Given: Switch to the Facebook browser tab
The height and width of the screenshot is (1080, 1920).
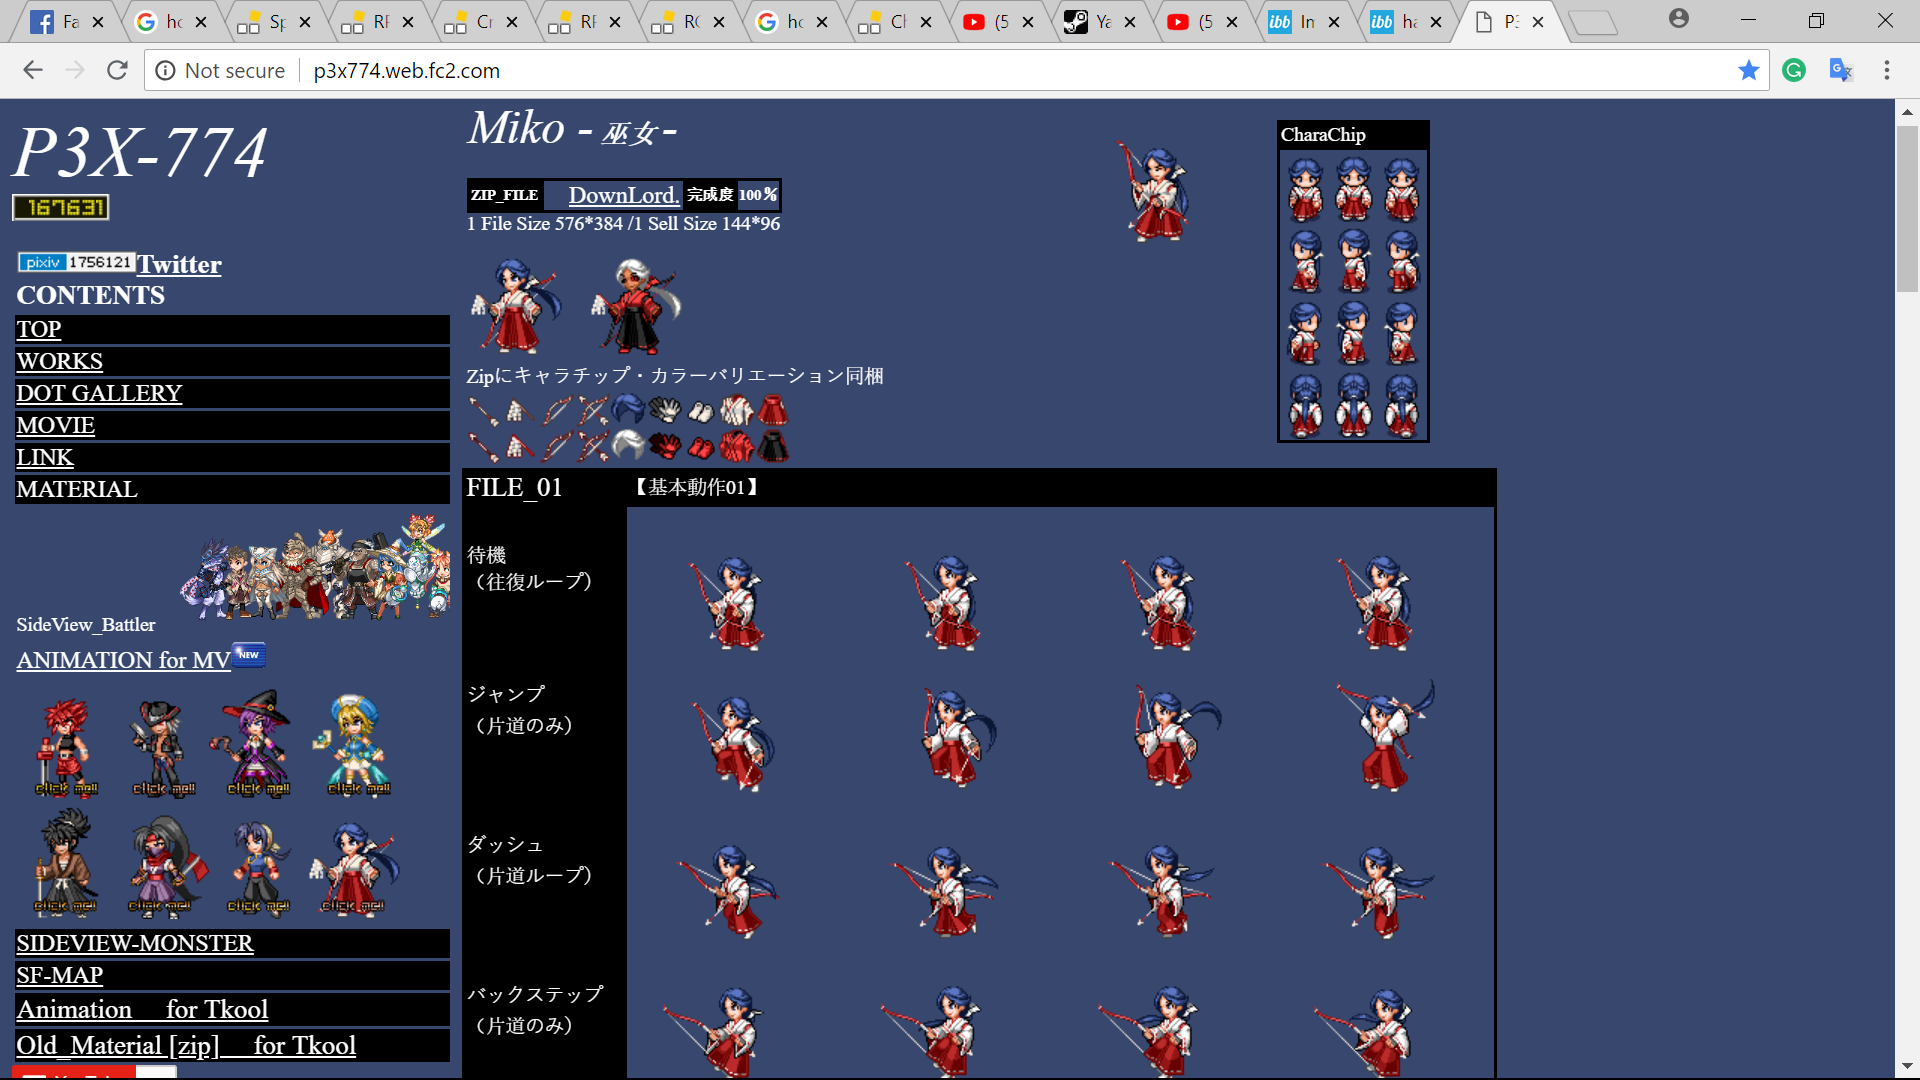Looking at the screenshot, I should [x=66, y=22].
